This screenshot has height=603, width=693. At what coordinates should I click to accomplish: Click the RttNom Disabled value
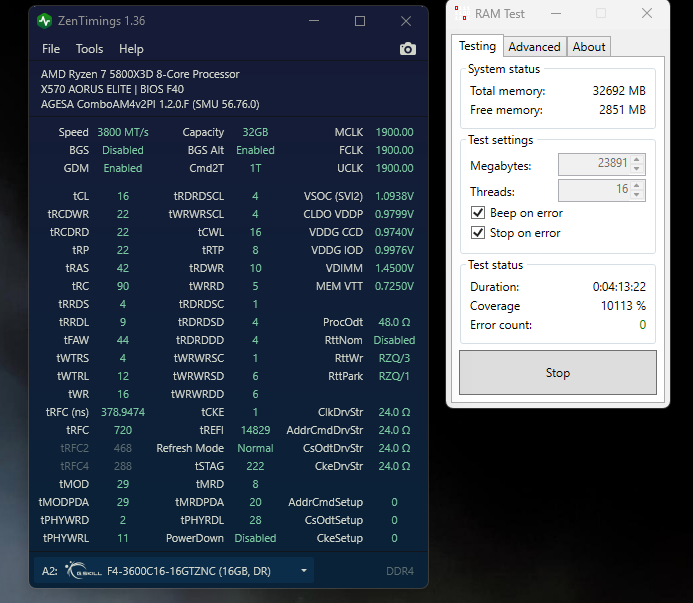pos(394,340)
